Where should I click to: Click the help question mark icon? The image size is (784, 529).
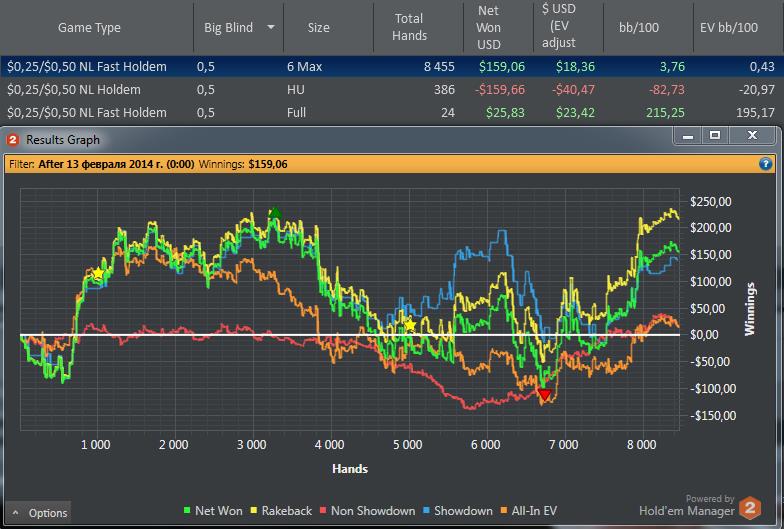(765, 164)
